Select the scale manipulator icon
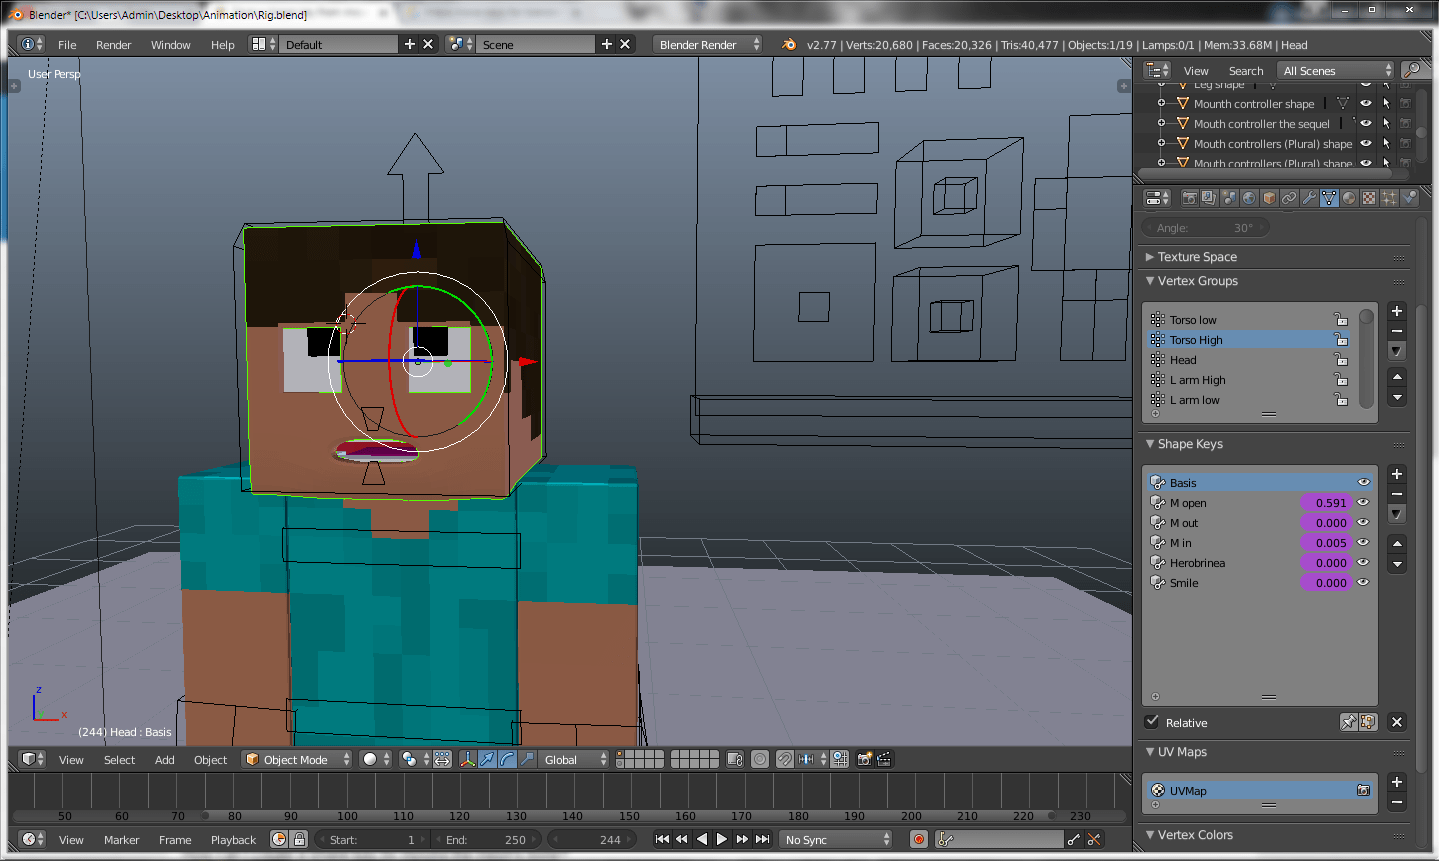The height and width of the screenshot is (861, 1439). pyautogui.click(x=527, y=759)
